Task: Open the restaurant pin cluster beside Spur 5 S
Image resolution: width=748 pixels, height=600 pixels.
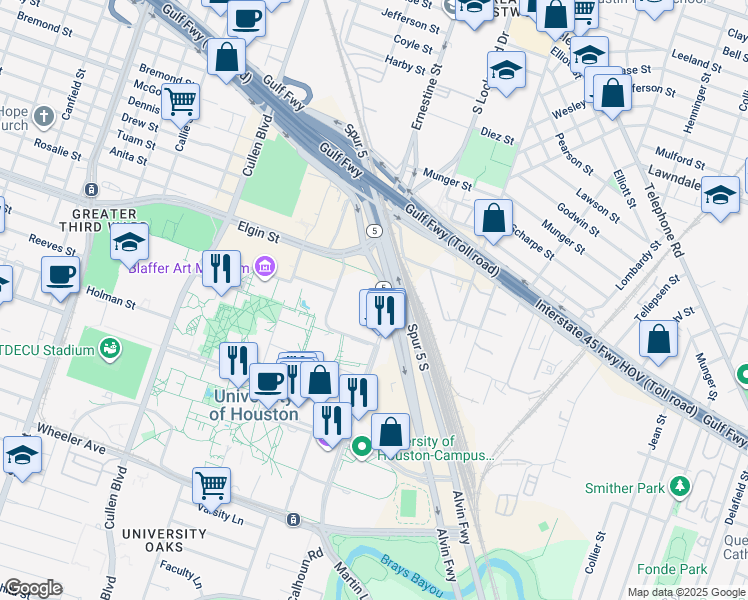Action: 384,309
